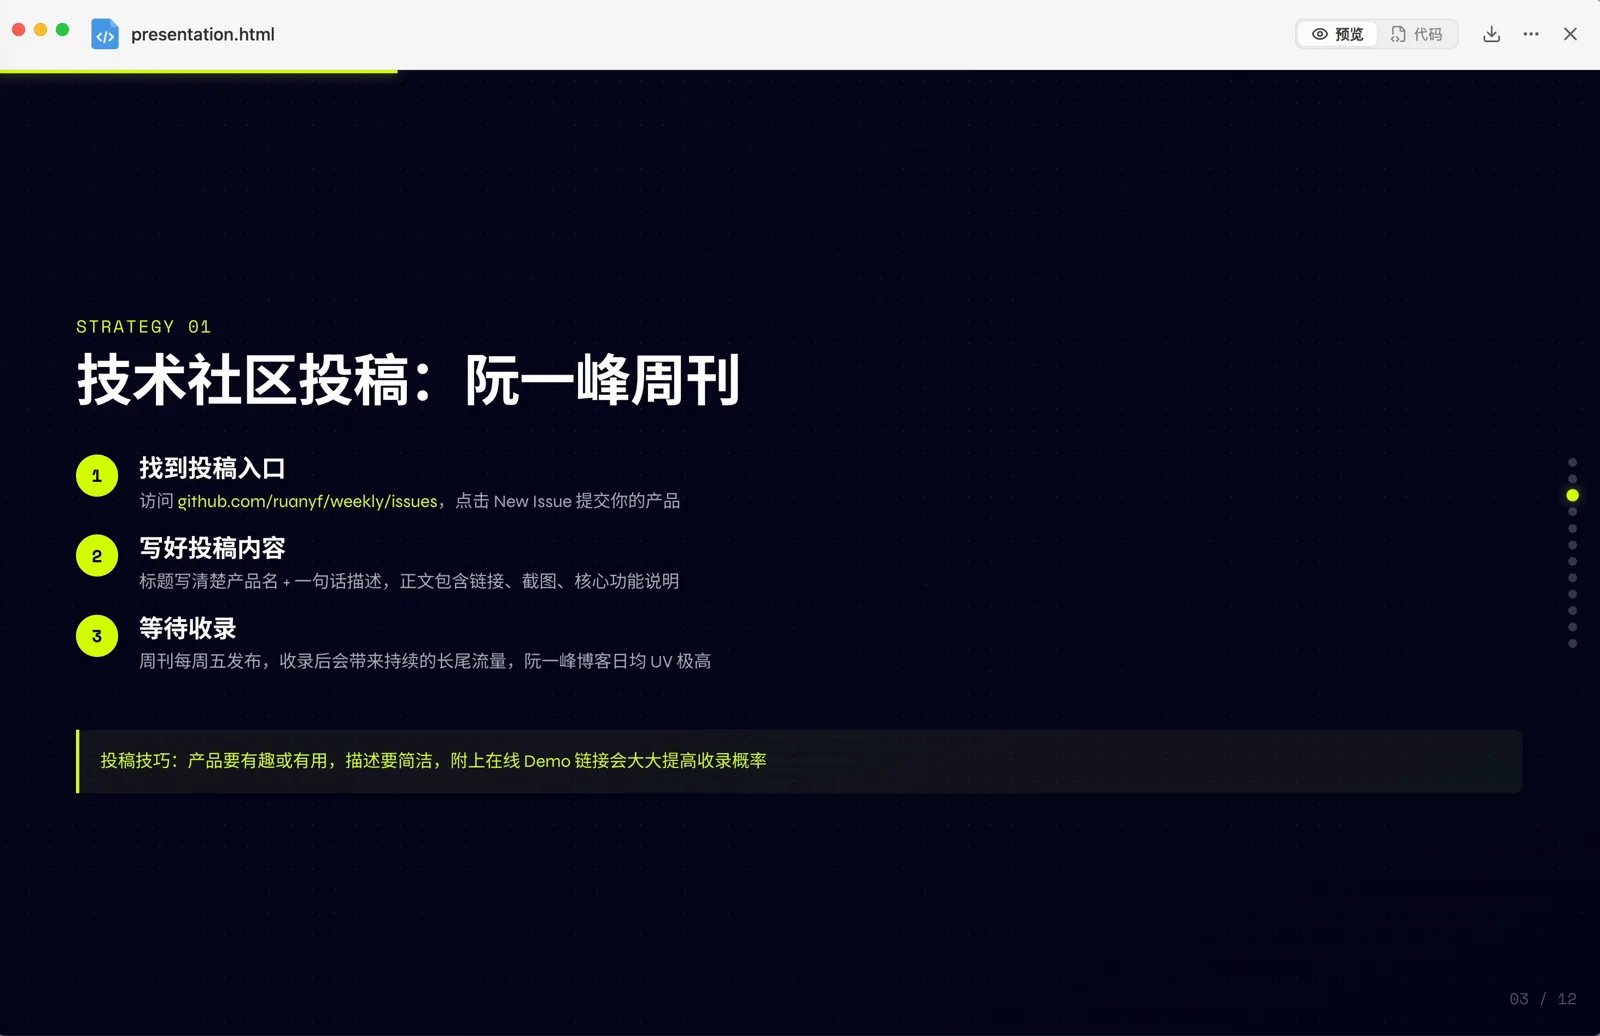Select the active green slide navigation dot

pos(1572,495)
